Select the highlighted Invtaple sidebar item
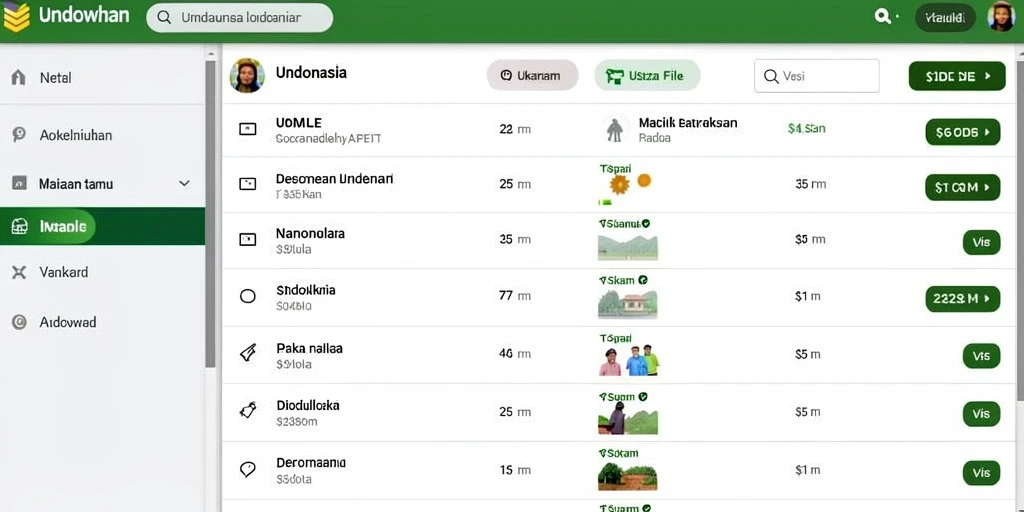Image resolution: width=1024 pixels, height=512 pixels. pos(103,227)
